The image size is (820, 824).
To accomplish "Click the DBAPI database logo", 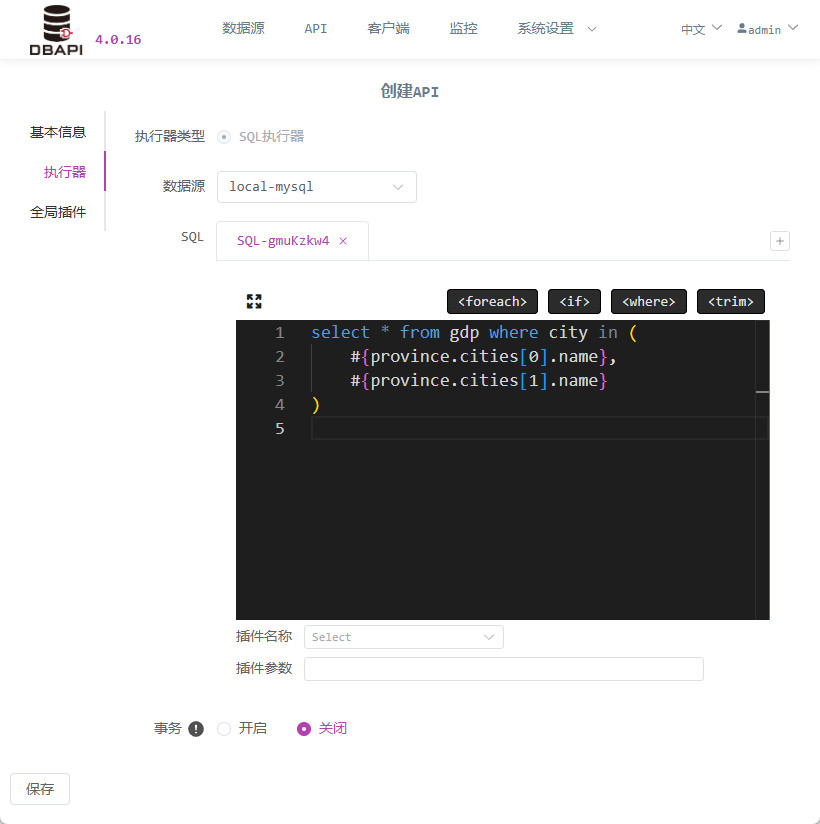I will pyautogui.click(x=56, y=30).
